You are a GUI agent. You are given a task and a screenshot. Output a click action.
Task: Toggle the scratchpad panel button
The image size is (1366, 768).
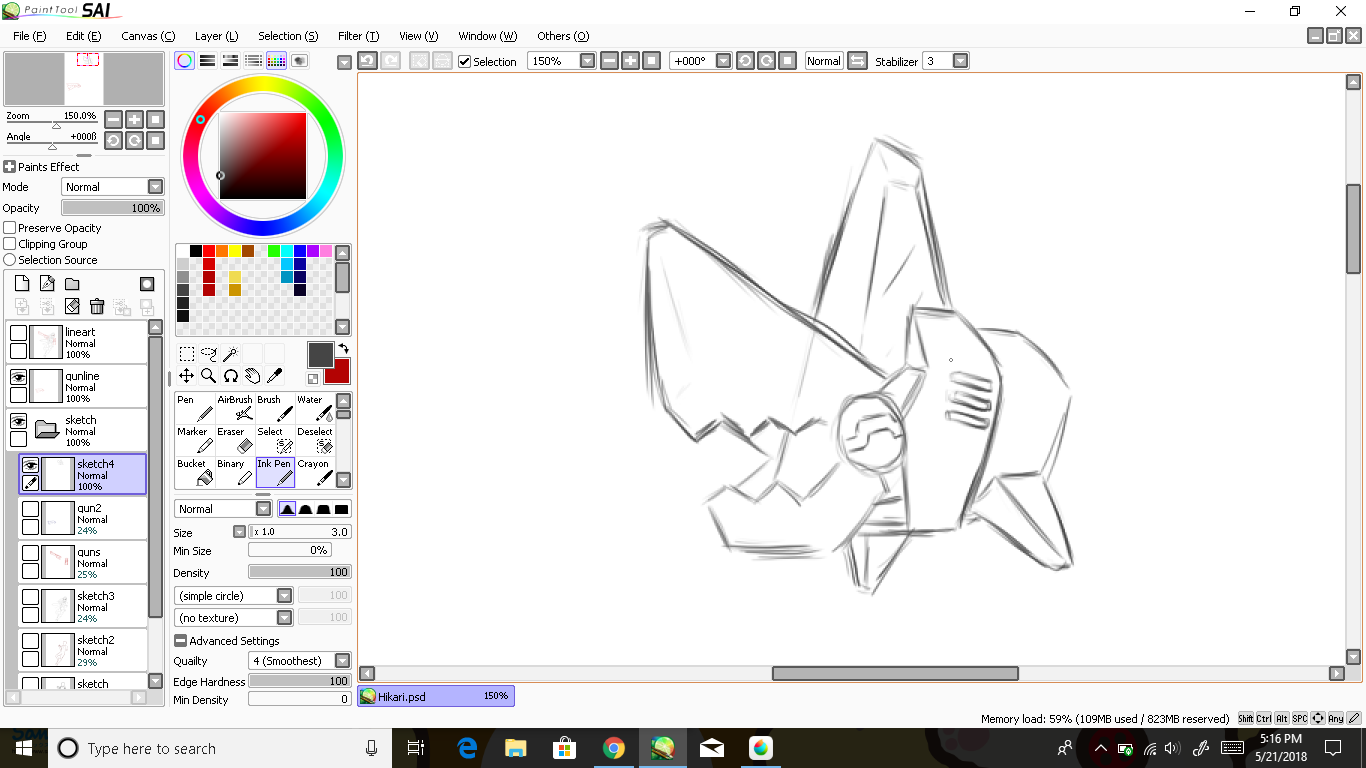[299, 61]
